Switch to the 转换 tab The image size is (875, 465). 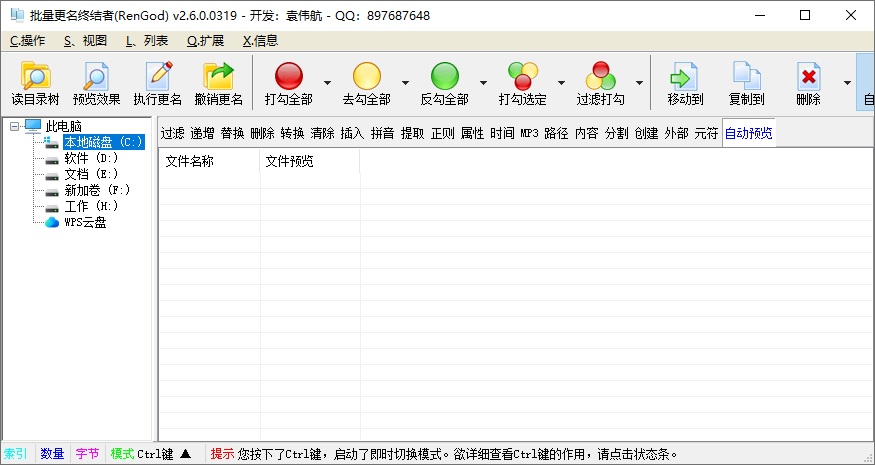tap(292, 133)
